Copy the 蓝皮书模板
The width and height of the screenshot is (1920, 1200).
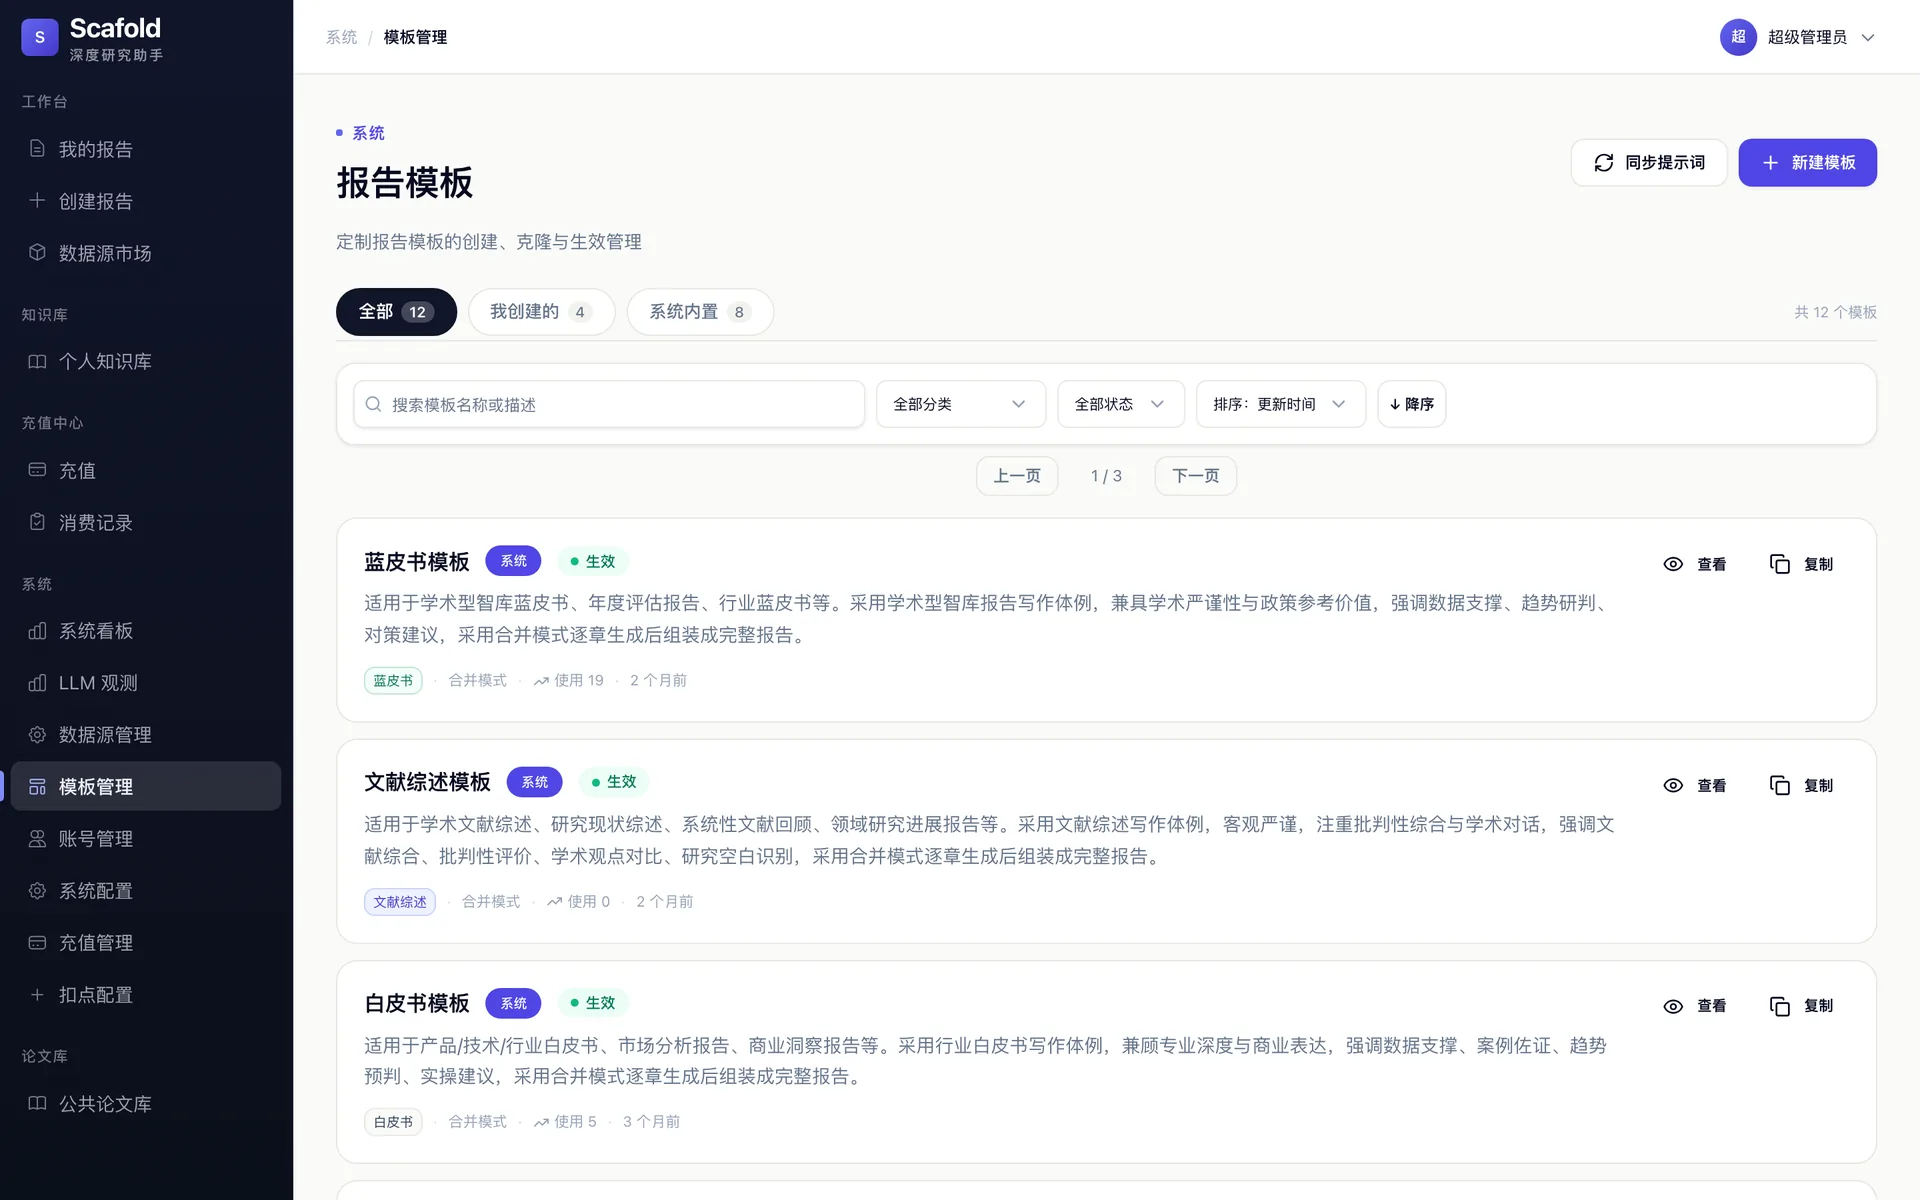tap(1802, 564)
